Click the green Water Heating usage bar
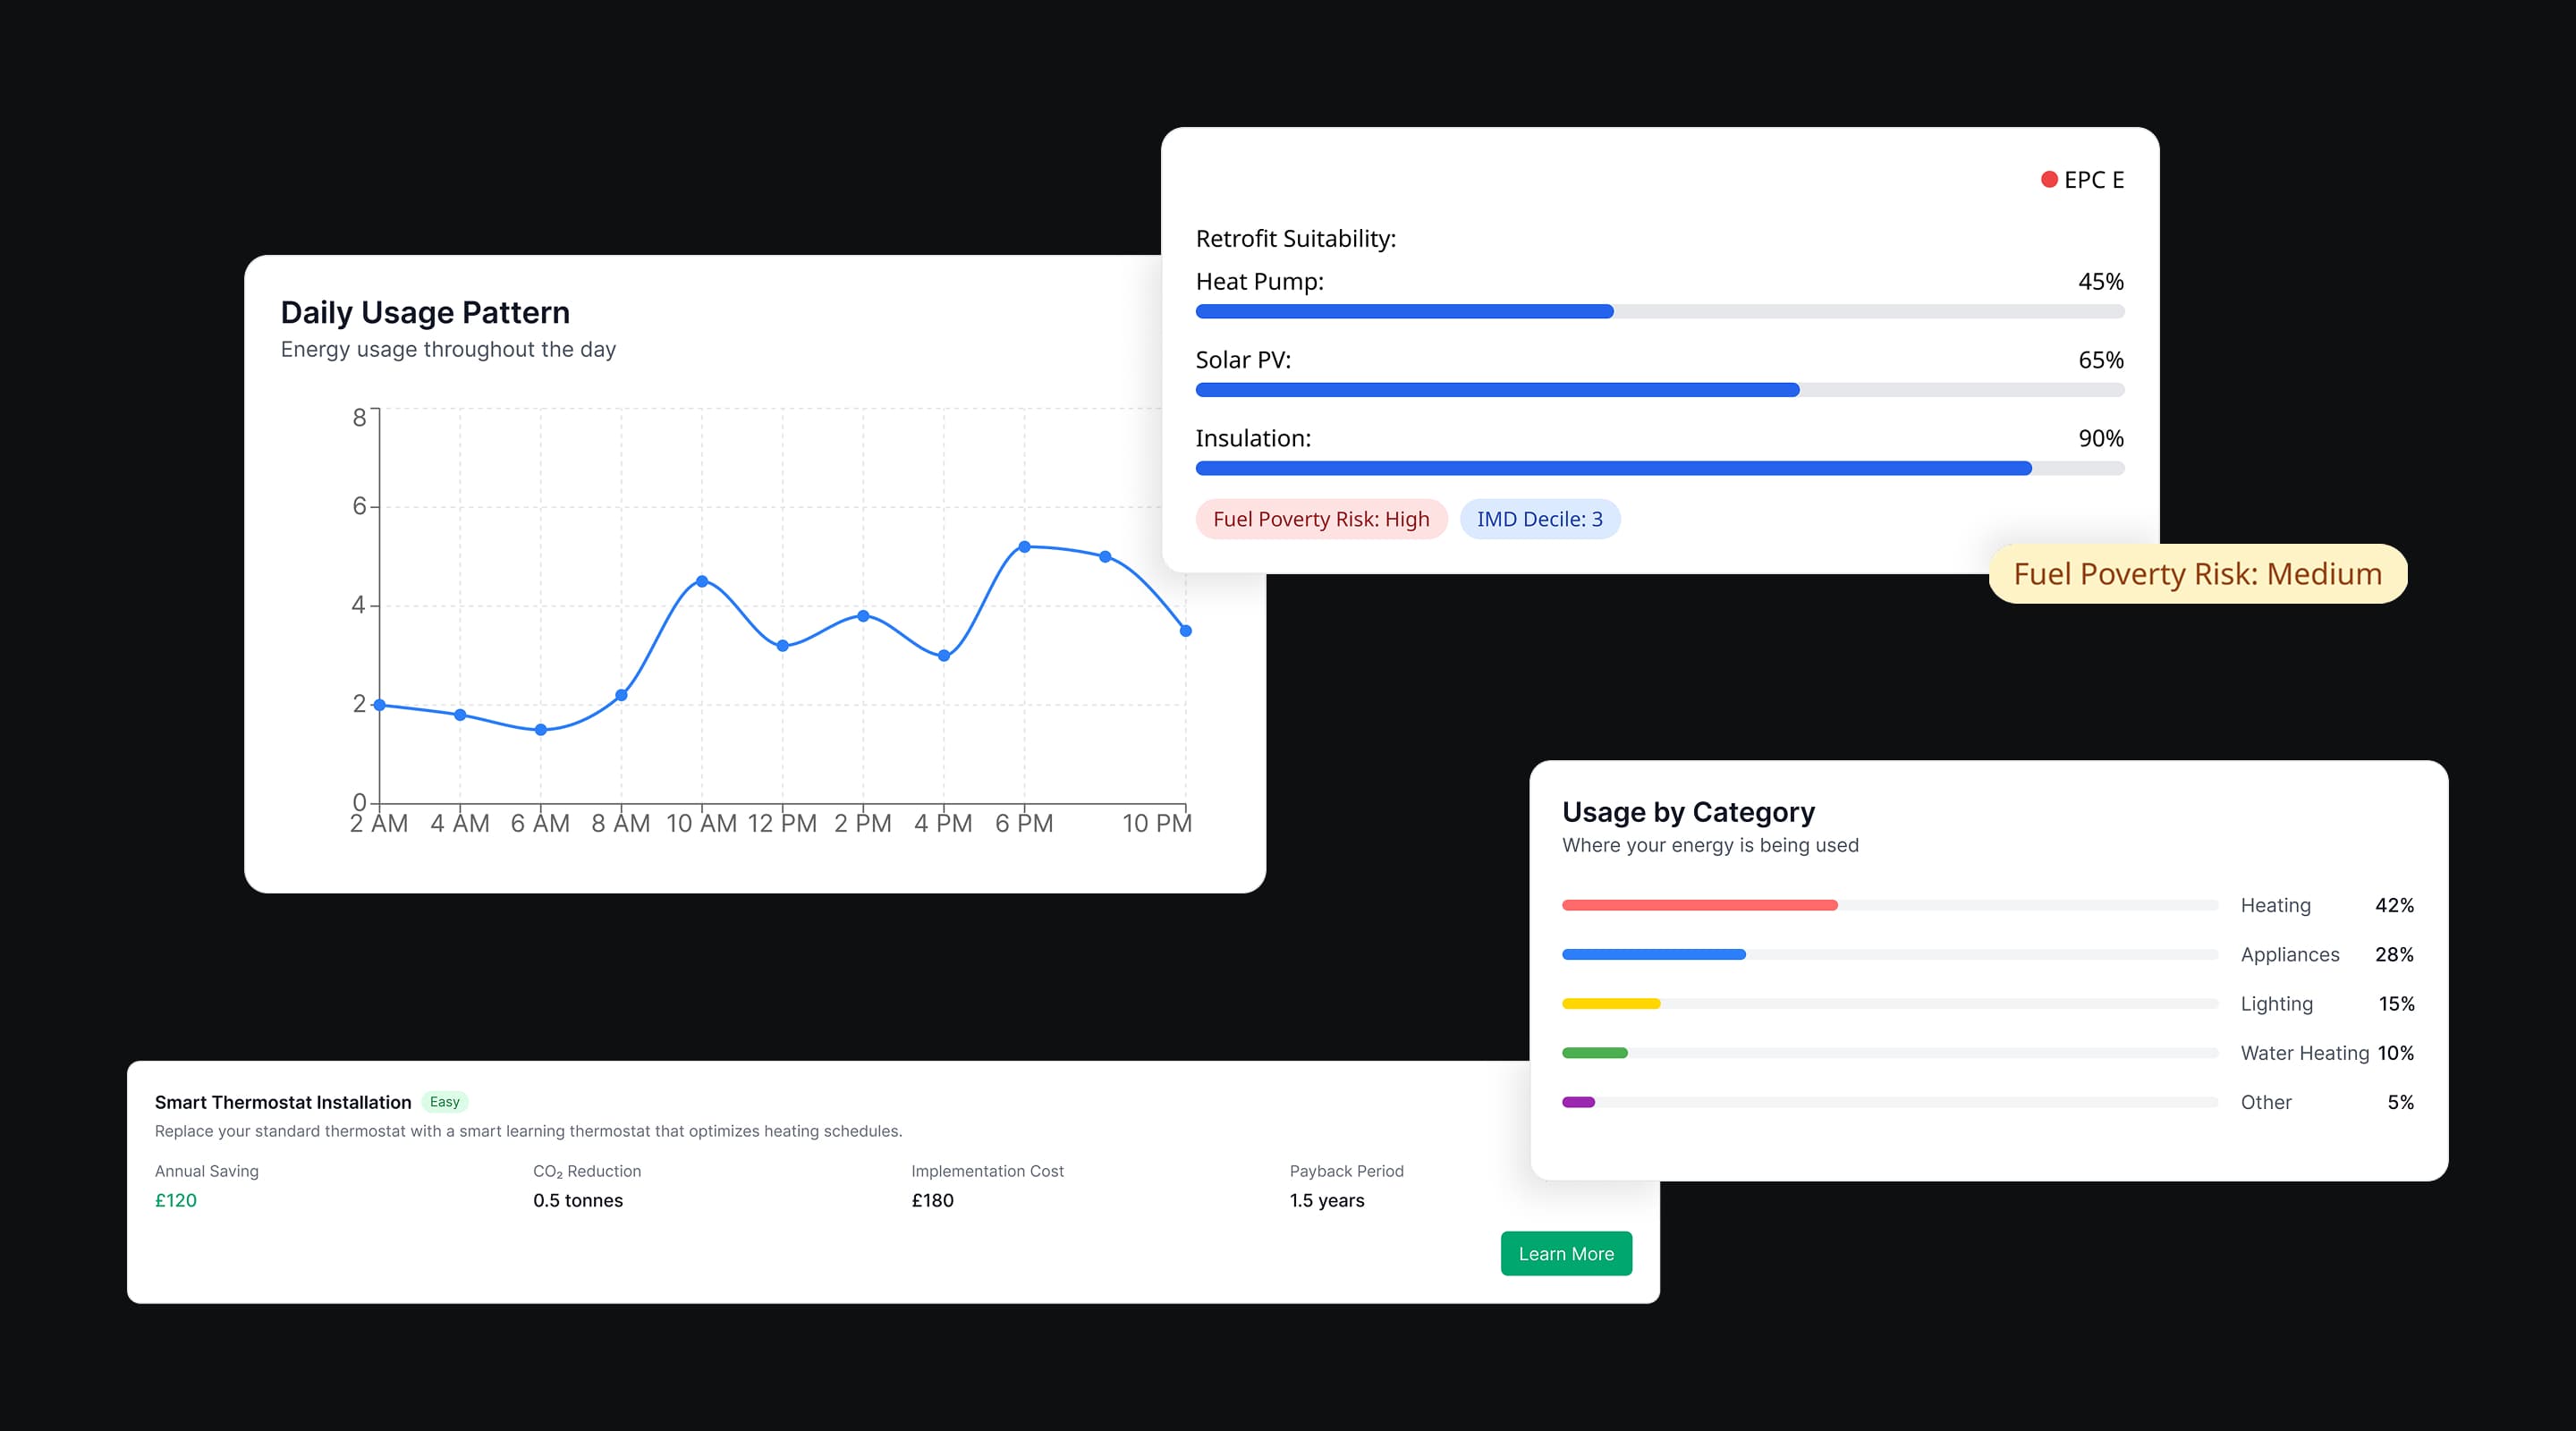This screenshot has width=2576, height=1431. [1594, 1053]
